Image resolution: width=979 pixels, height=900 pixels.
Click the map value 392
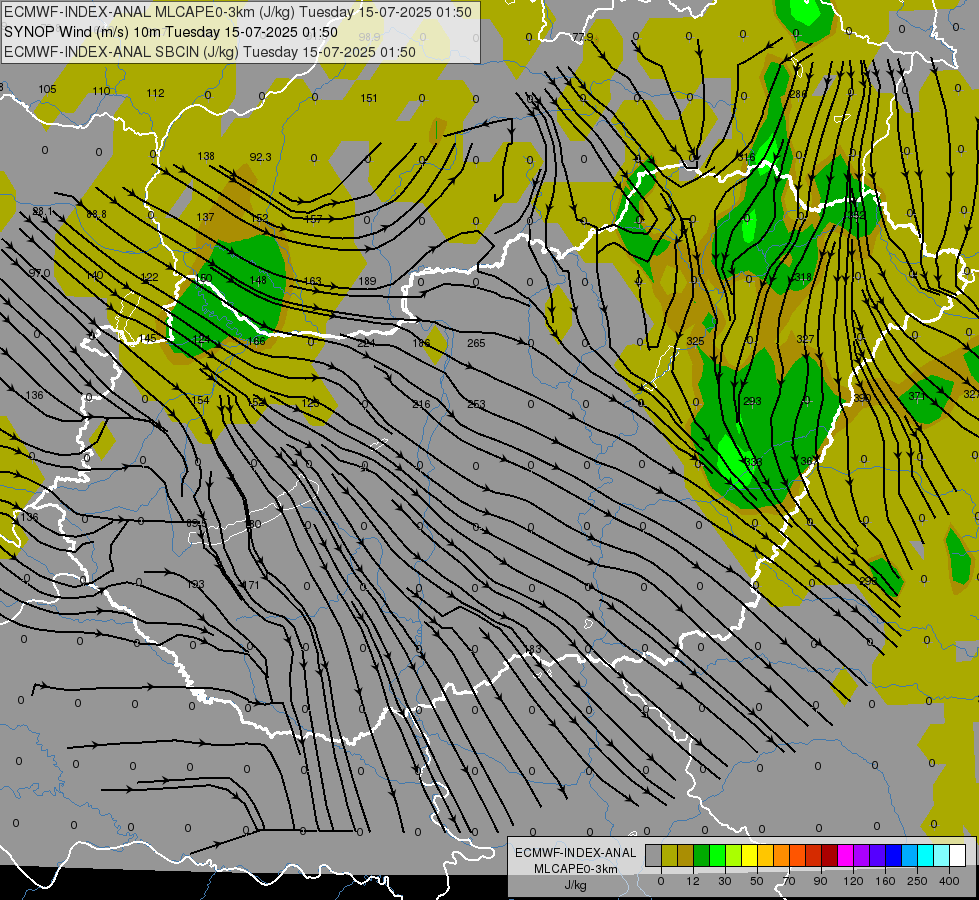click(x=857, y=215)
